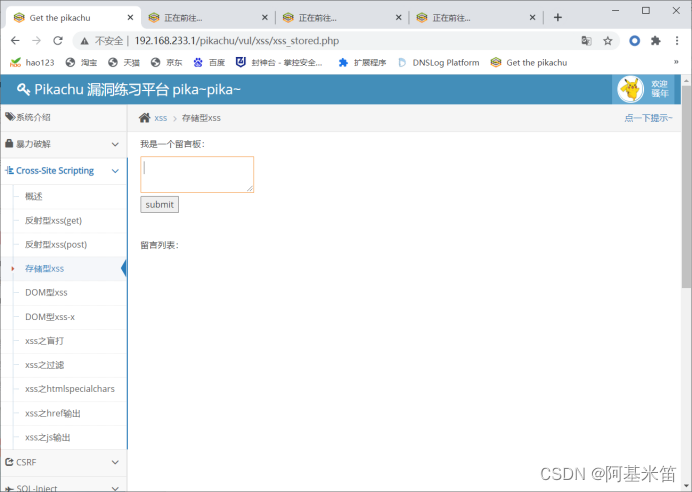
Task: Show more bookmarks with the double chevron
Action: pos(676,62)
